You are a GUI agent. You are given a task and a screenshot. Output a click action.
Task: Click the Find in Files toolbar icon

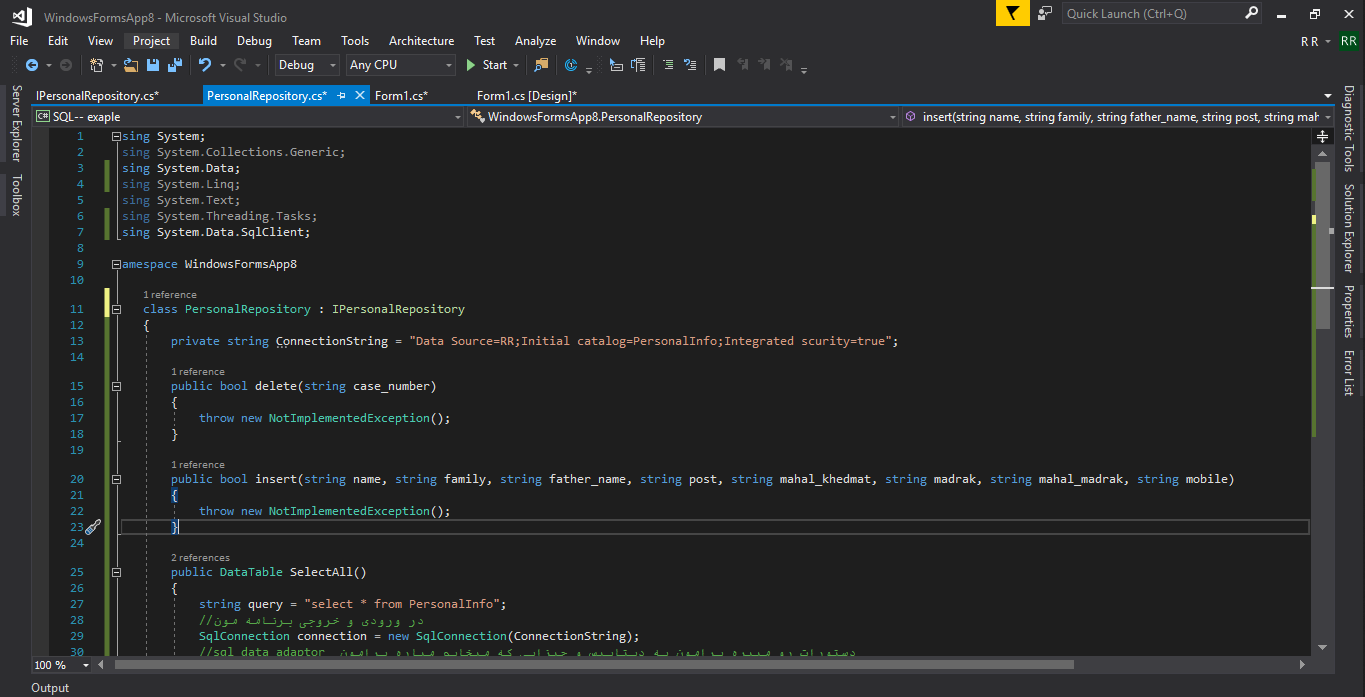541,65
